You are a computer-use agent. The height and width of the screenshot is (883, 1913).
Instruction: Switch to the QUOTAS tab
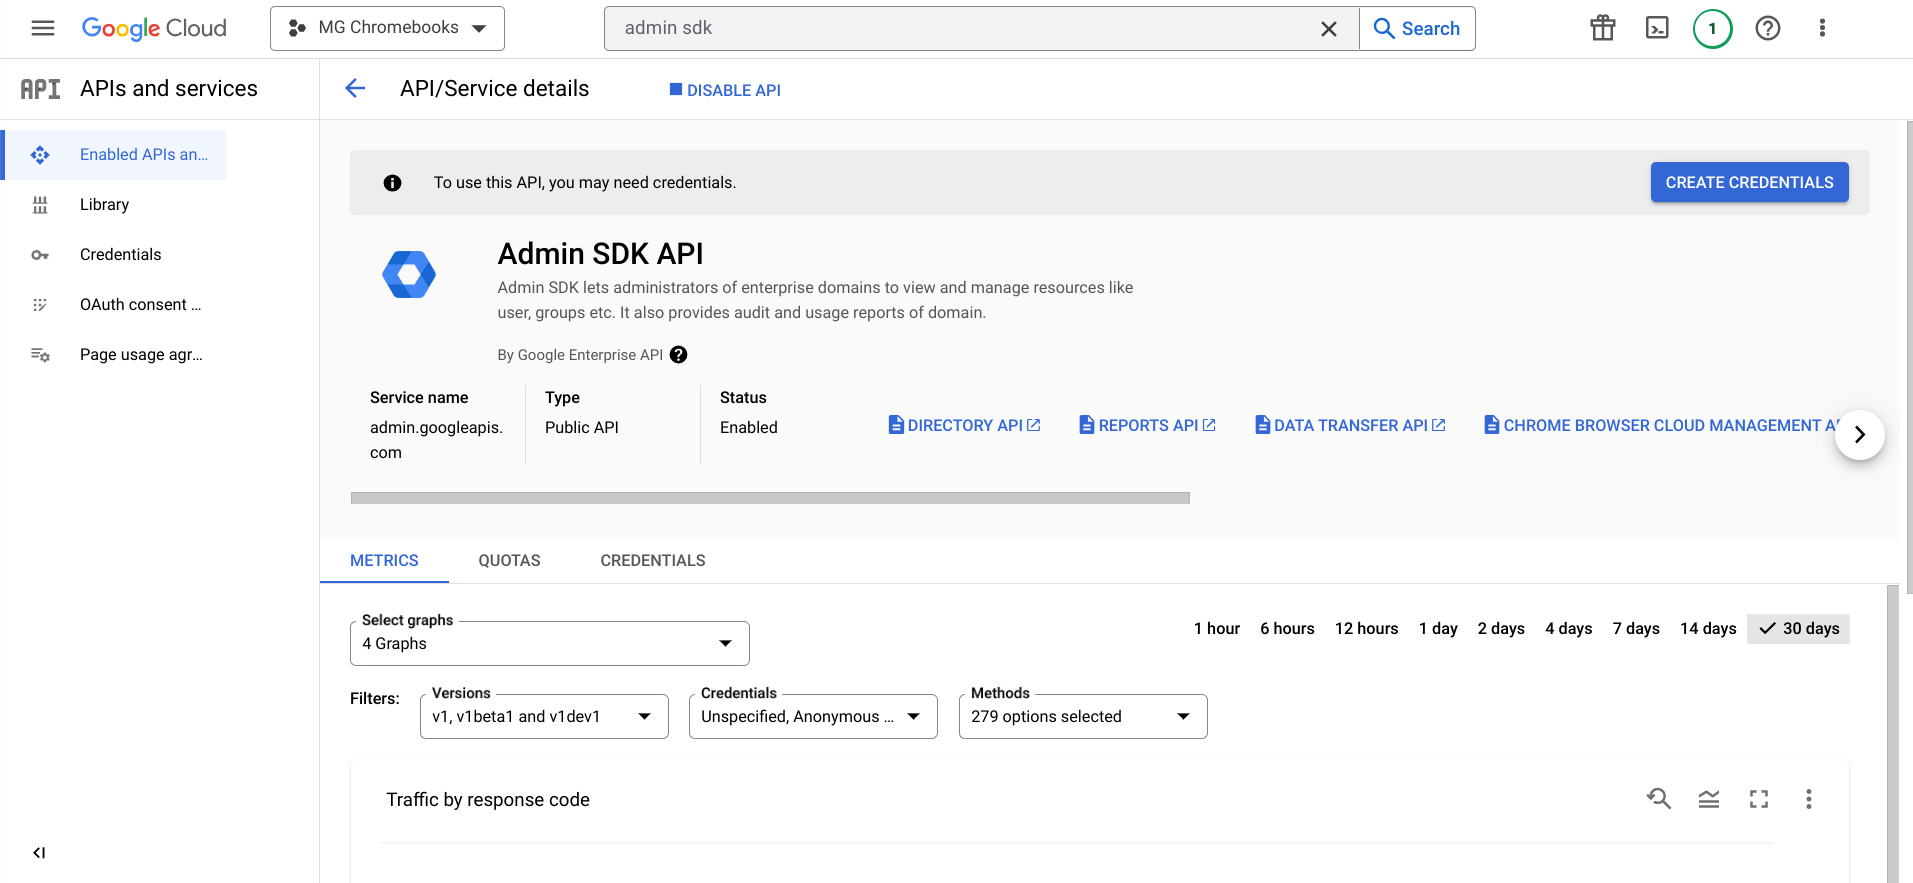509,561
